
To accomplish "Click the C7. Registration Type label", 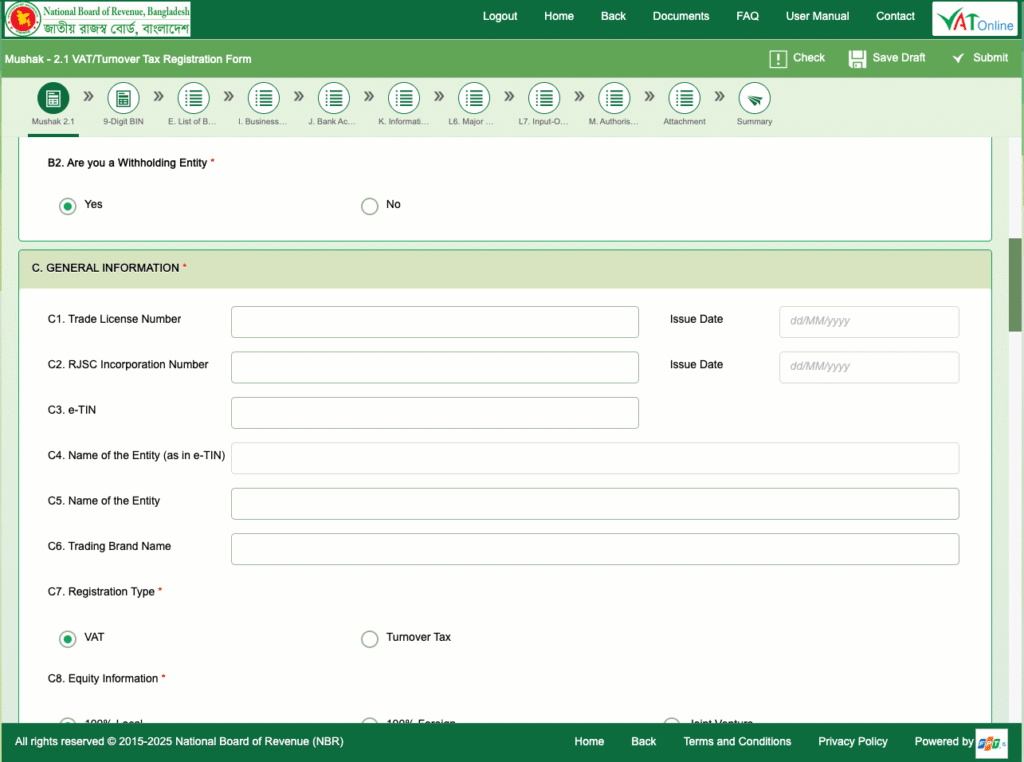I will (101, 592).
